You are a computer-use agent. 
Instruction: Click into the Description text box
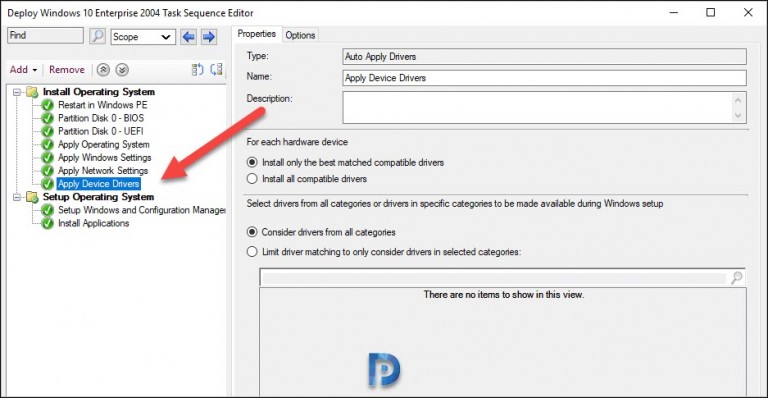point(538,108)
